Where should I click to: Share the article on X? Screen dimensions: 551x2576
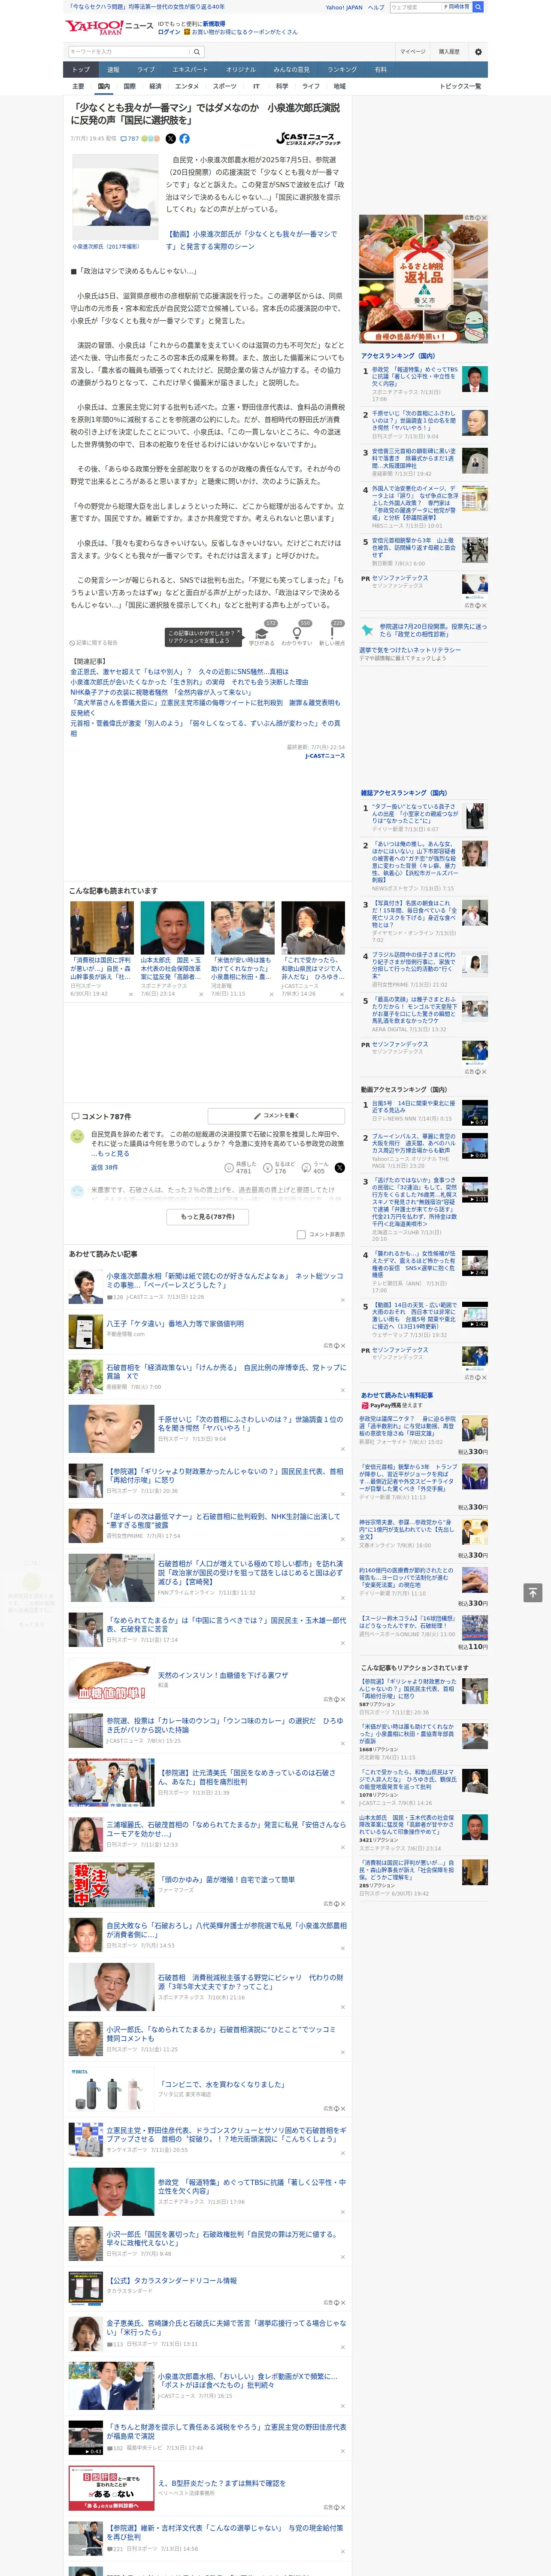coord(170,139)
